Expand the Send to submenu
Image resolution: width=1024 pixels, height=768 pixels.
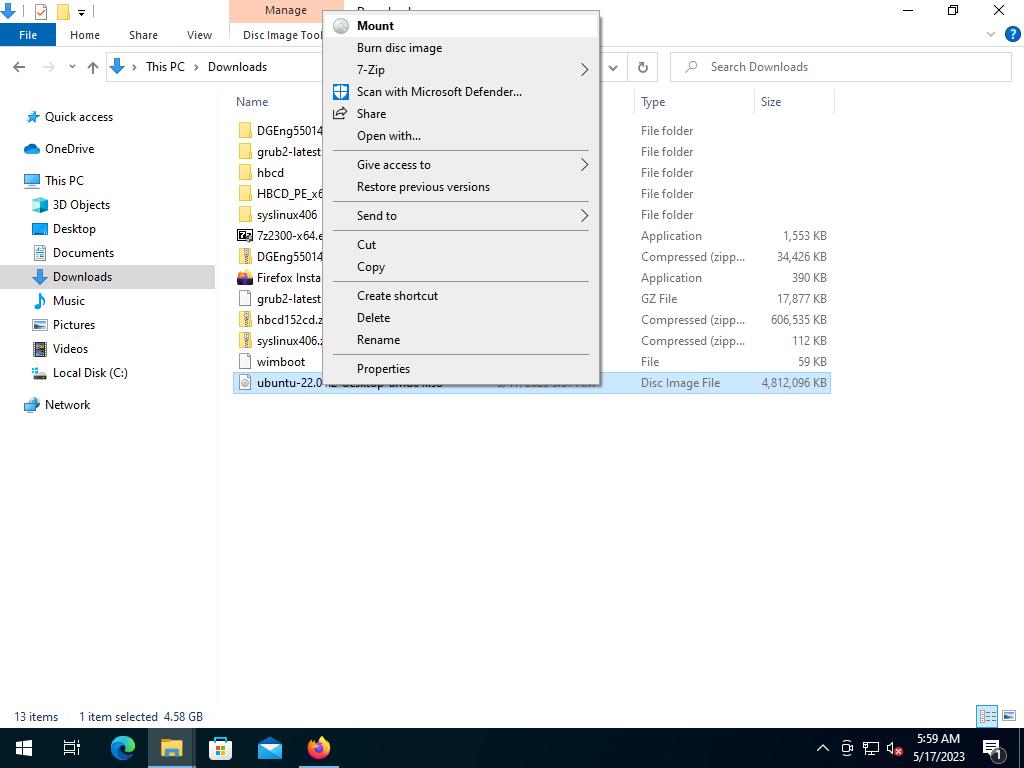click(x=584, y=216)
